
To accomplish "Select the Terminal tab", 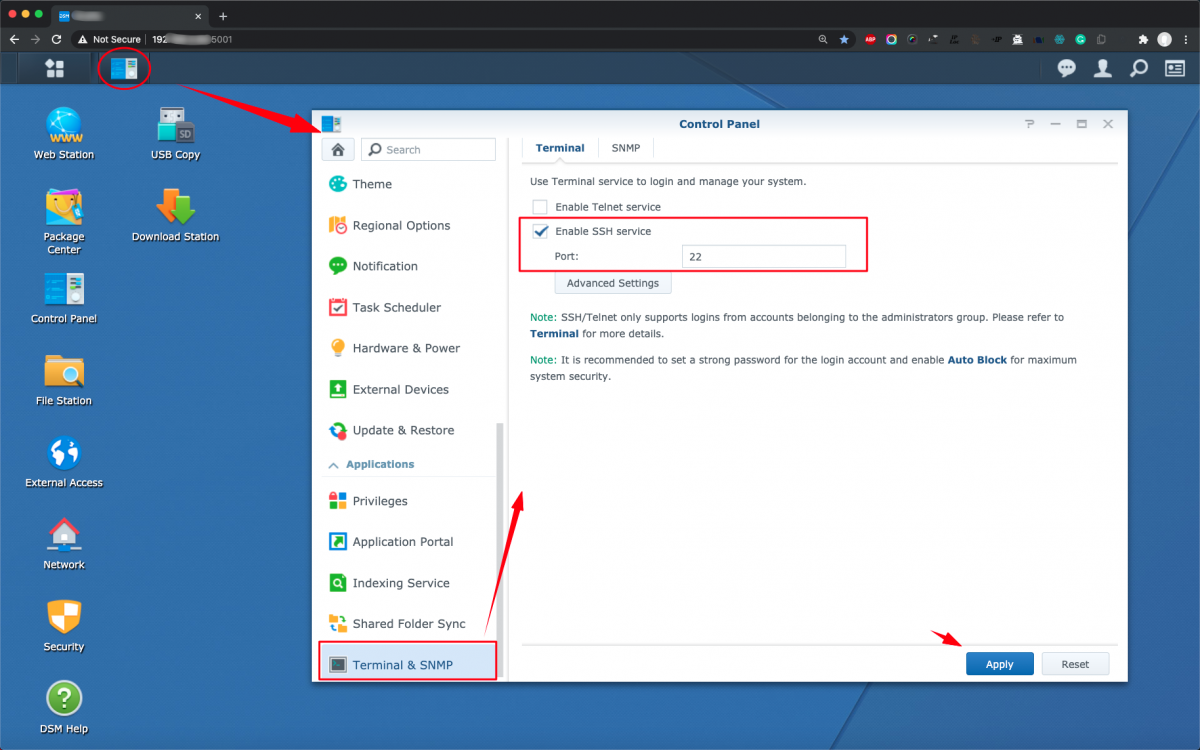I will coord(560,147).
